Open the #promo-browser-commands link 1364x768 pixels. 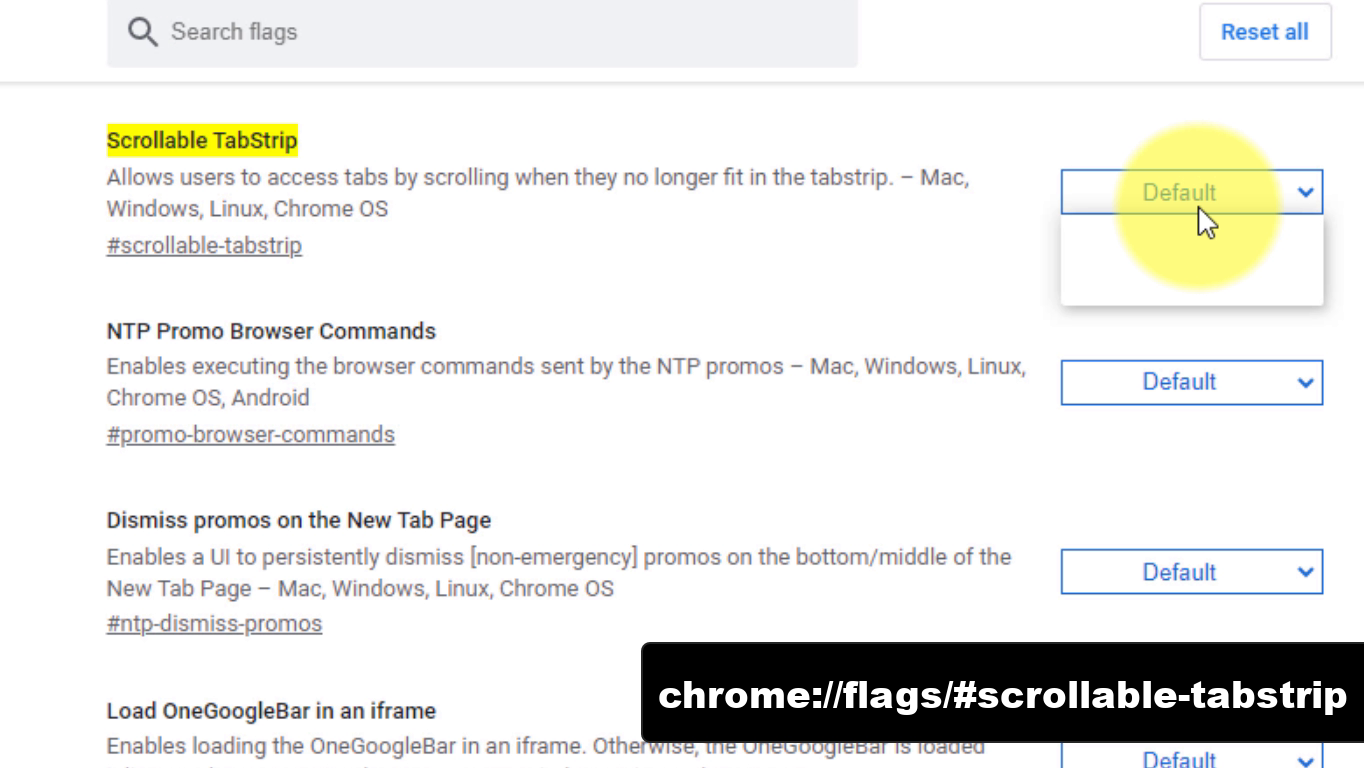[x=250, y=435]
